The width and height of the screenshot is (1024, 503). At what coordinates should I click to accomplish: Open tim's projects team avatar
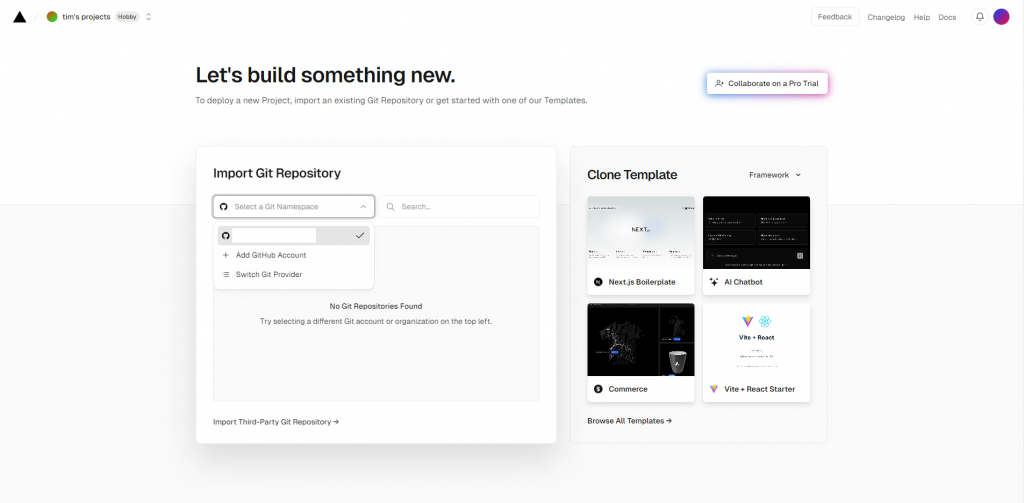click(x=52, y=17)
